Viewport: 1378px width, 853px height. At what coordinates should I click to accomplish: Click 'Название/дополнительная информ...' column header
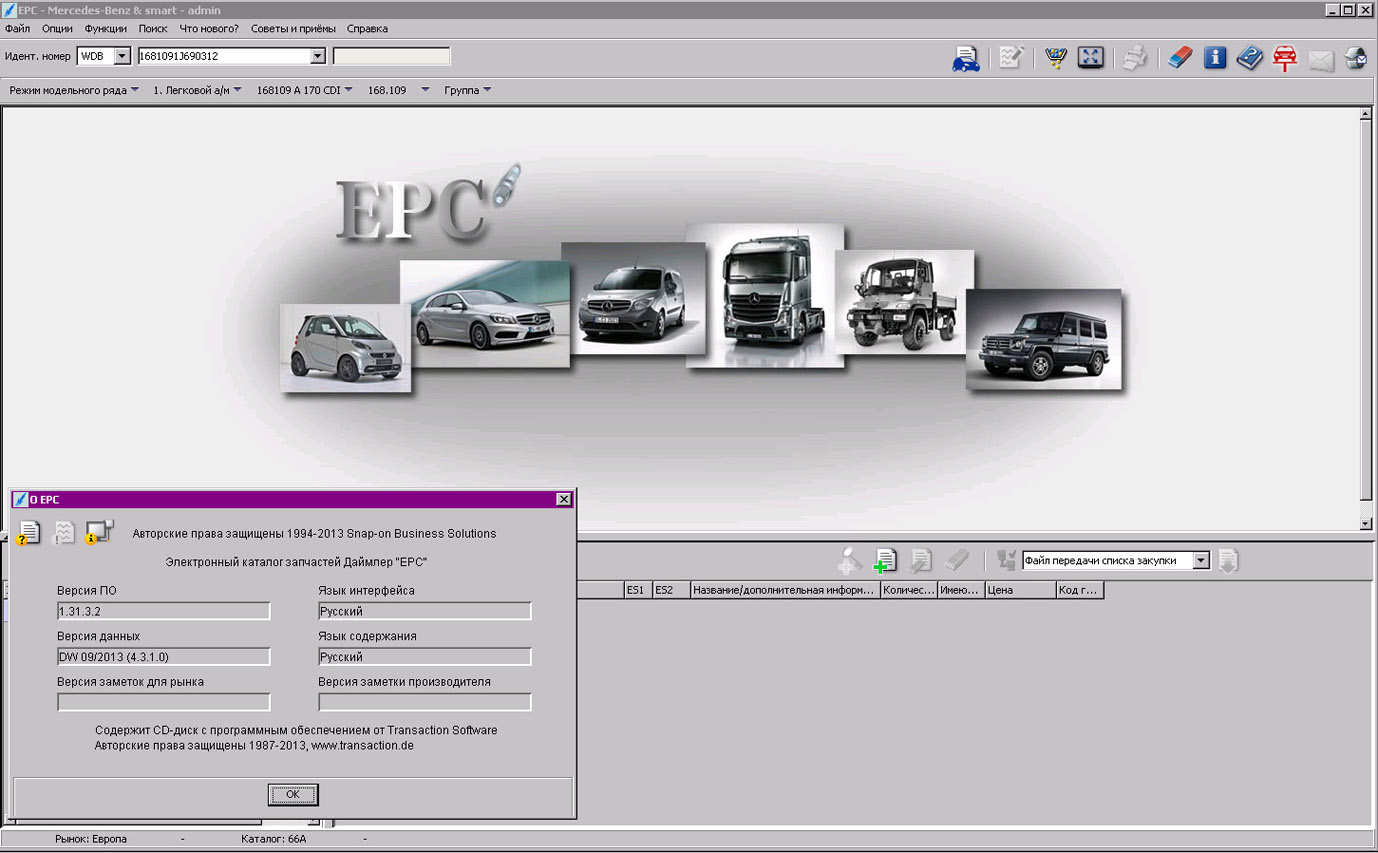[x=785, y=590]
